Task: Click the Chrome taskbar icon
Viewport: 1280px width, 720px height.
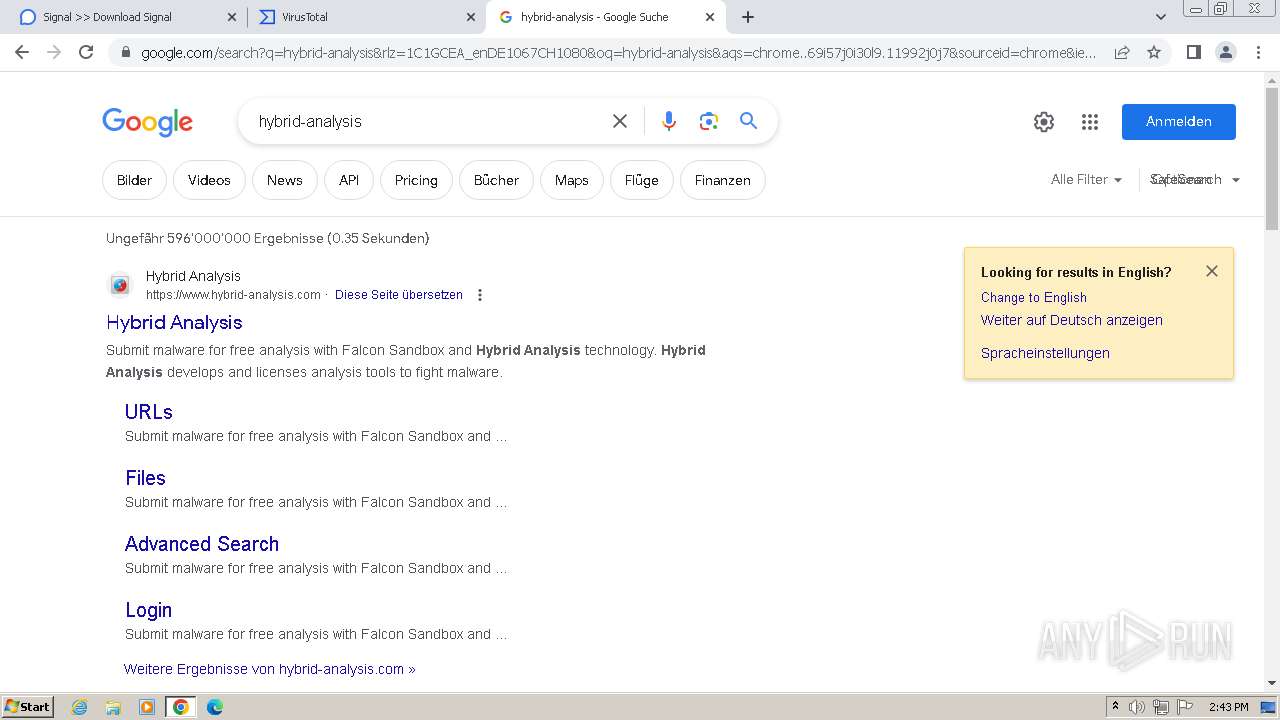Action: (180, 707)
